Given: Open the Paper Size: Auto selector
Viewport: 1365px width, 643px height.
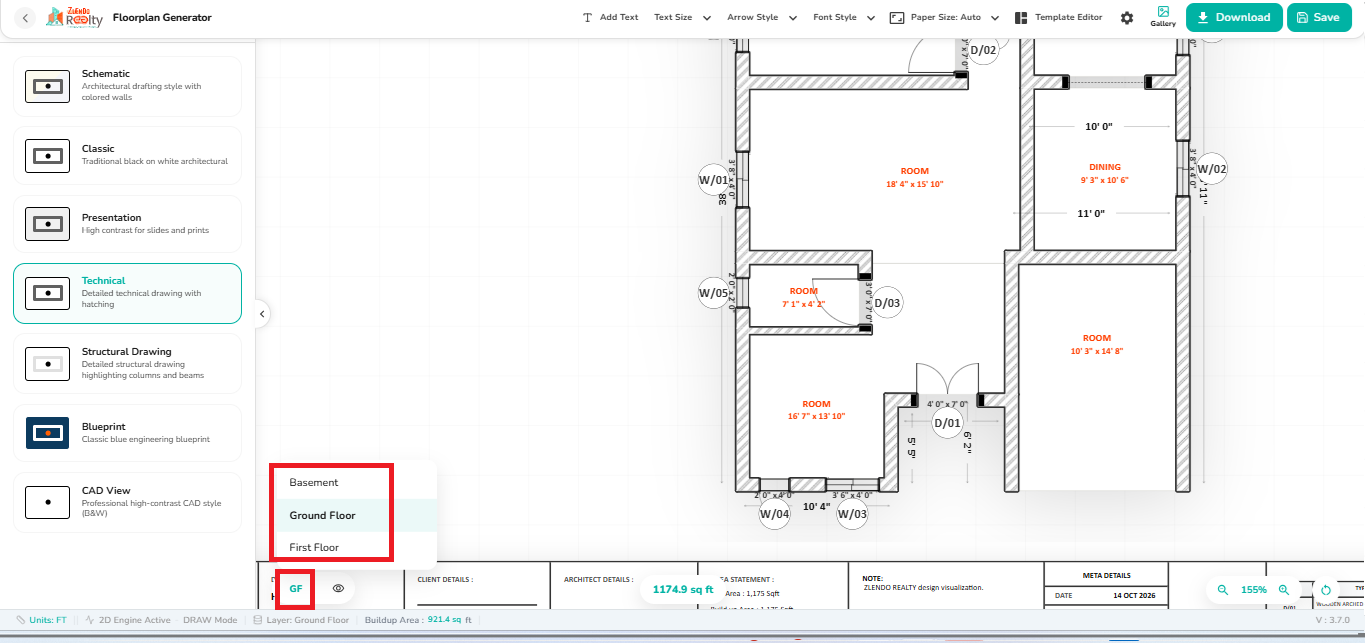Looking at the screenshot, I should (x=944, y=18).
